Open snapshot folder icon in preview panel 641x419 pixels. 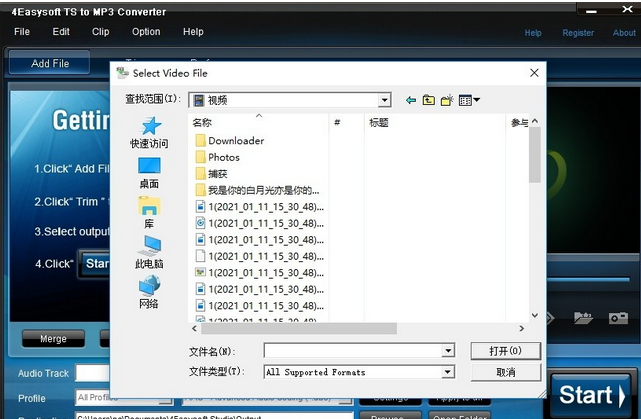point(583,318)
